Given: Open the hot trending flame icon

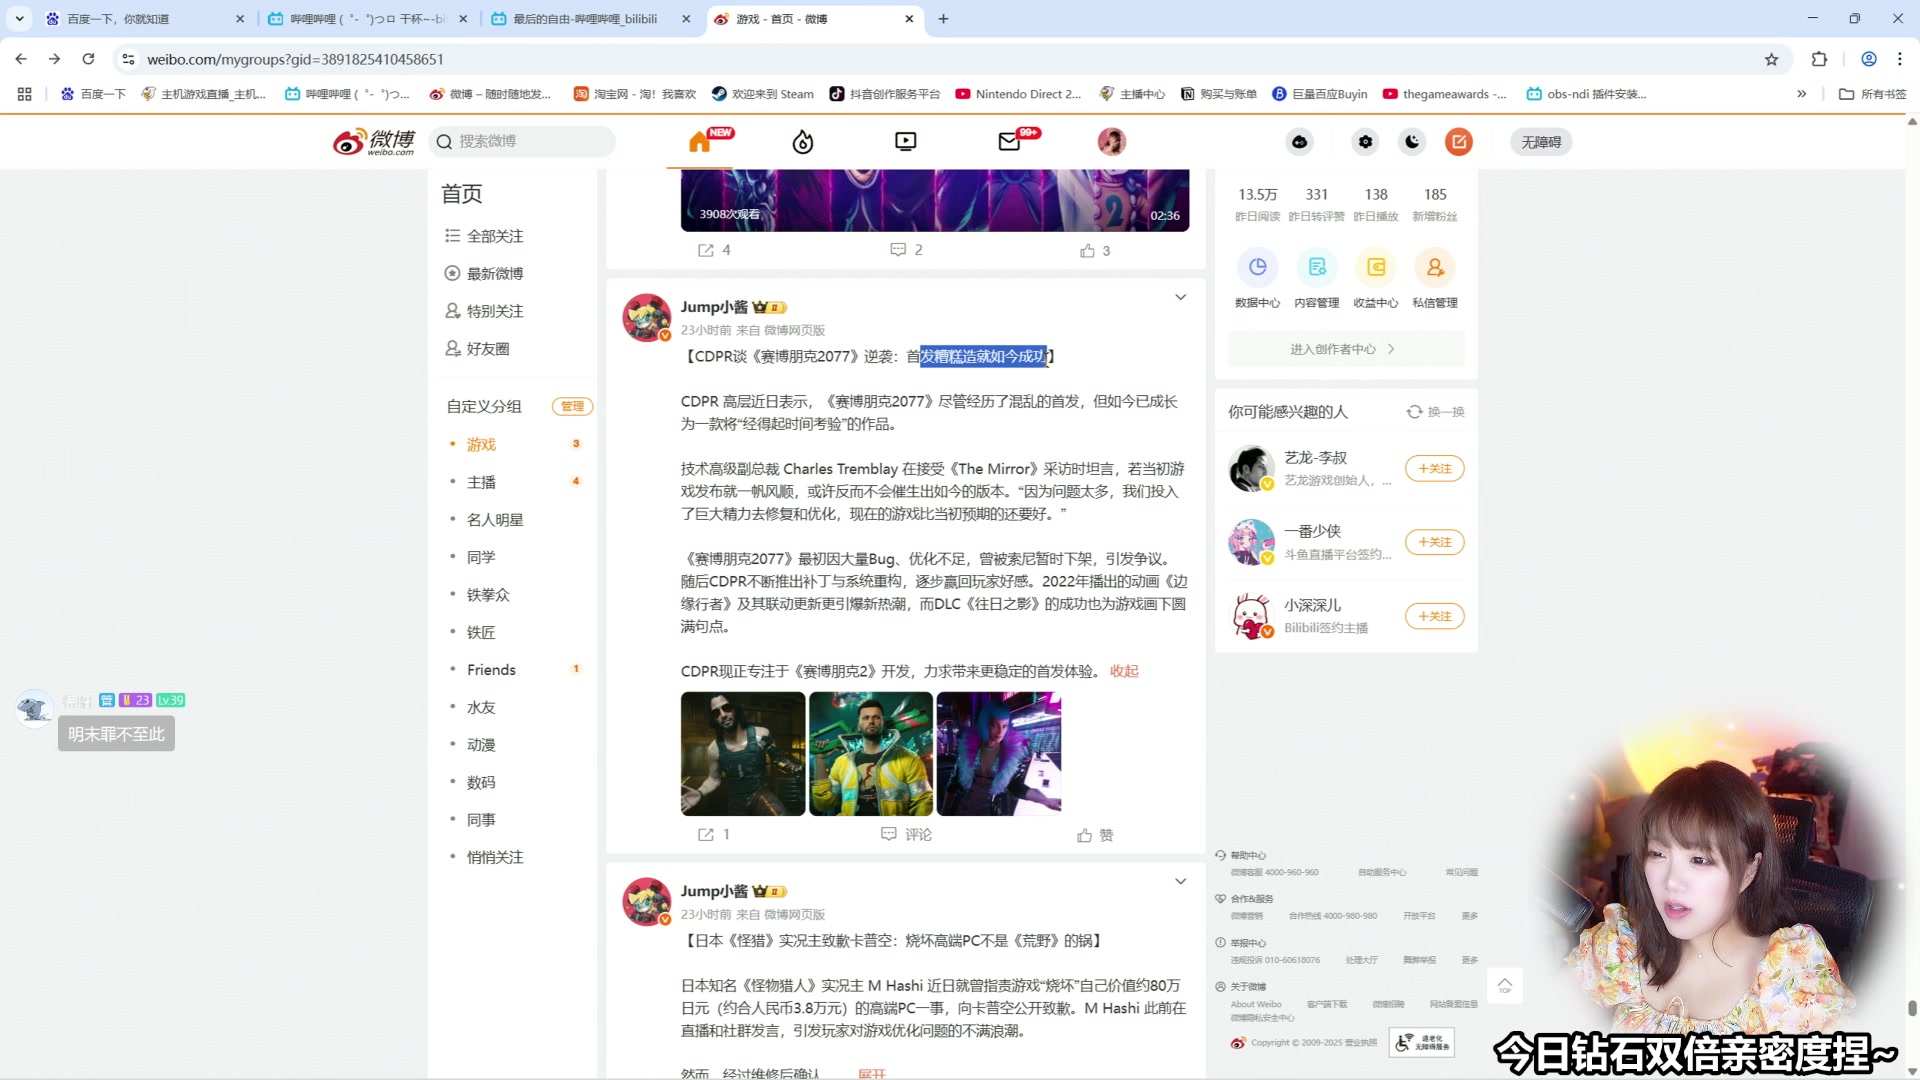Looking at the screenshot, I should 803,142.
